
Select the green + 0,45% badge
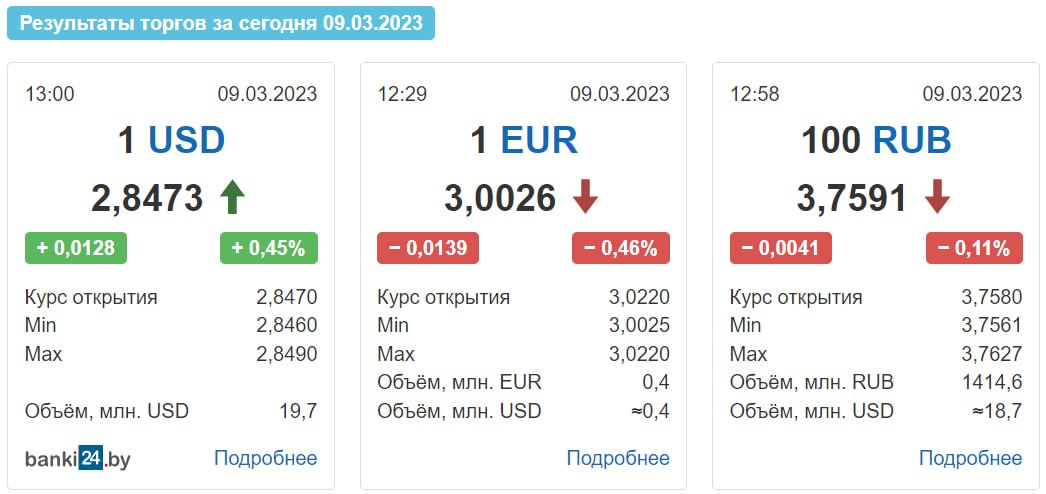click(x=269, y=248)
